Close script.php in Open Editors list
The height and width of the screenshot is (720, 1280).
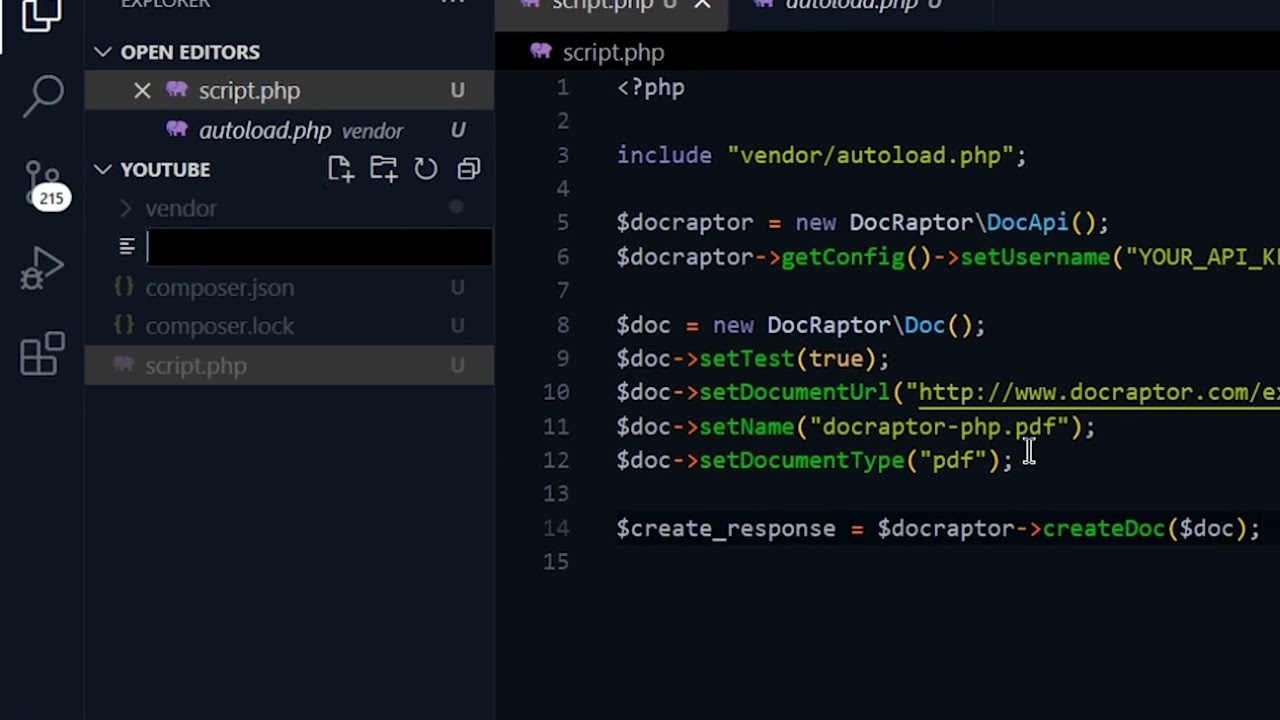[x=142, y=91]
